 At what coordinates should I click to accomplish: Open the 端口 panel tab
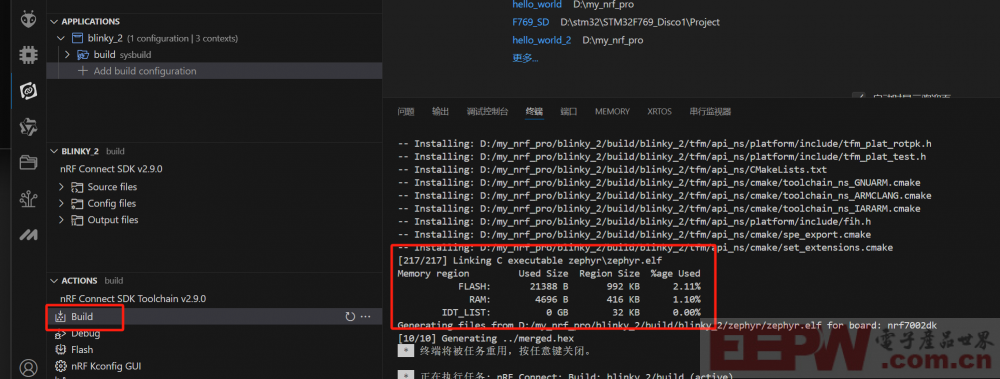point(569,112)
